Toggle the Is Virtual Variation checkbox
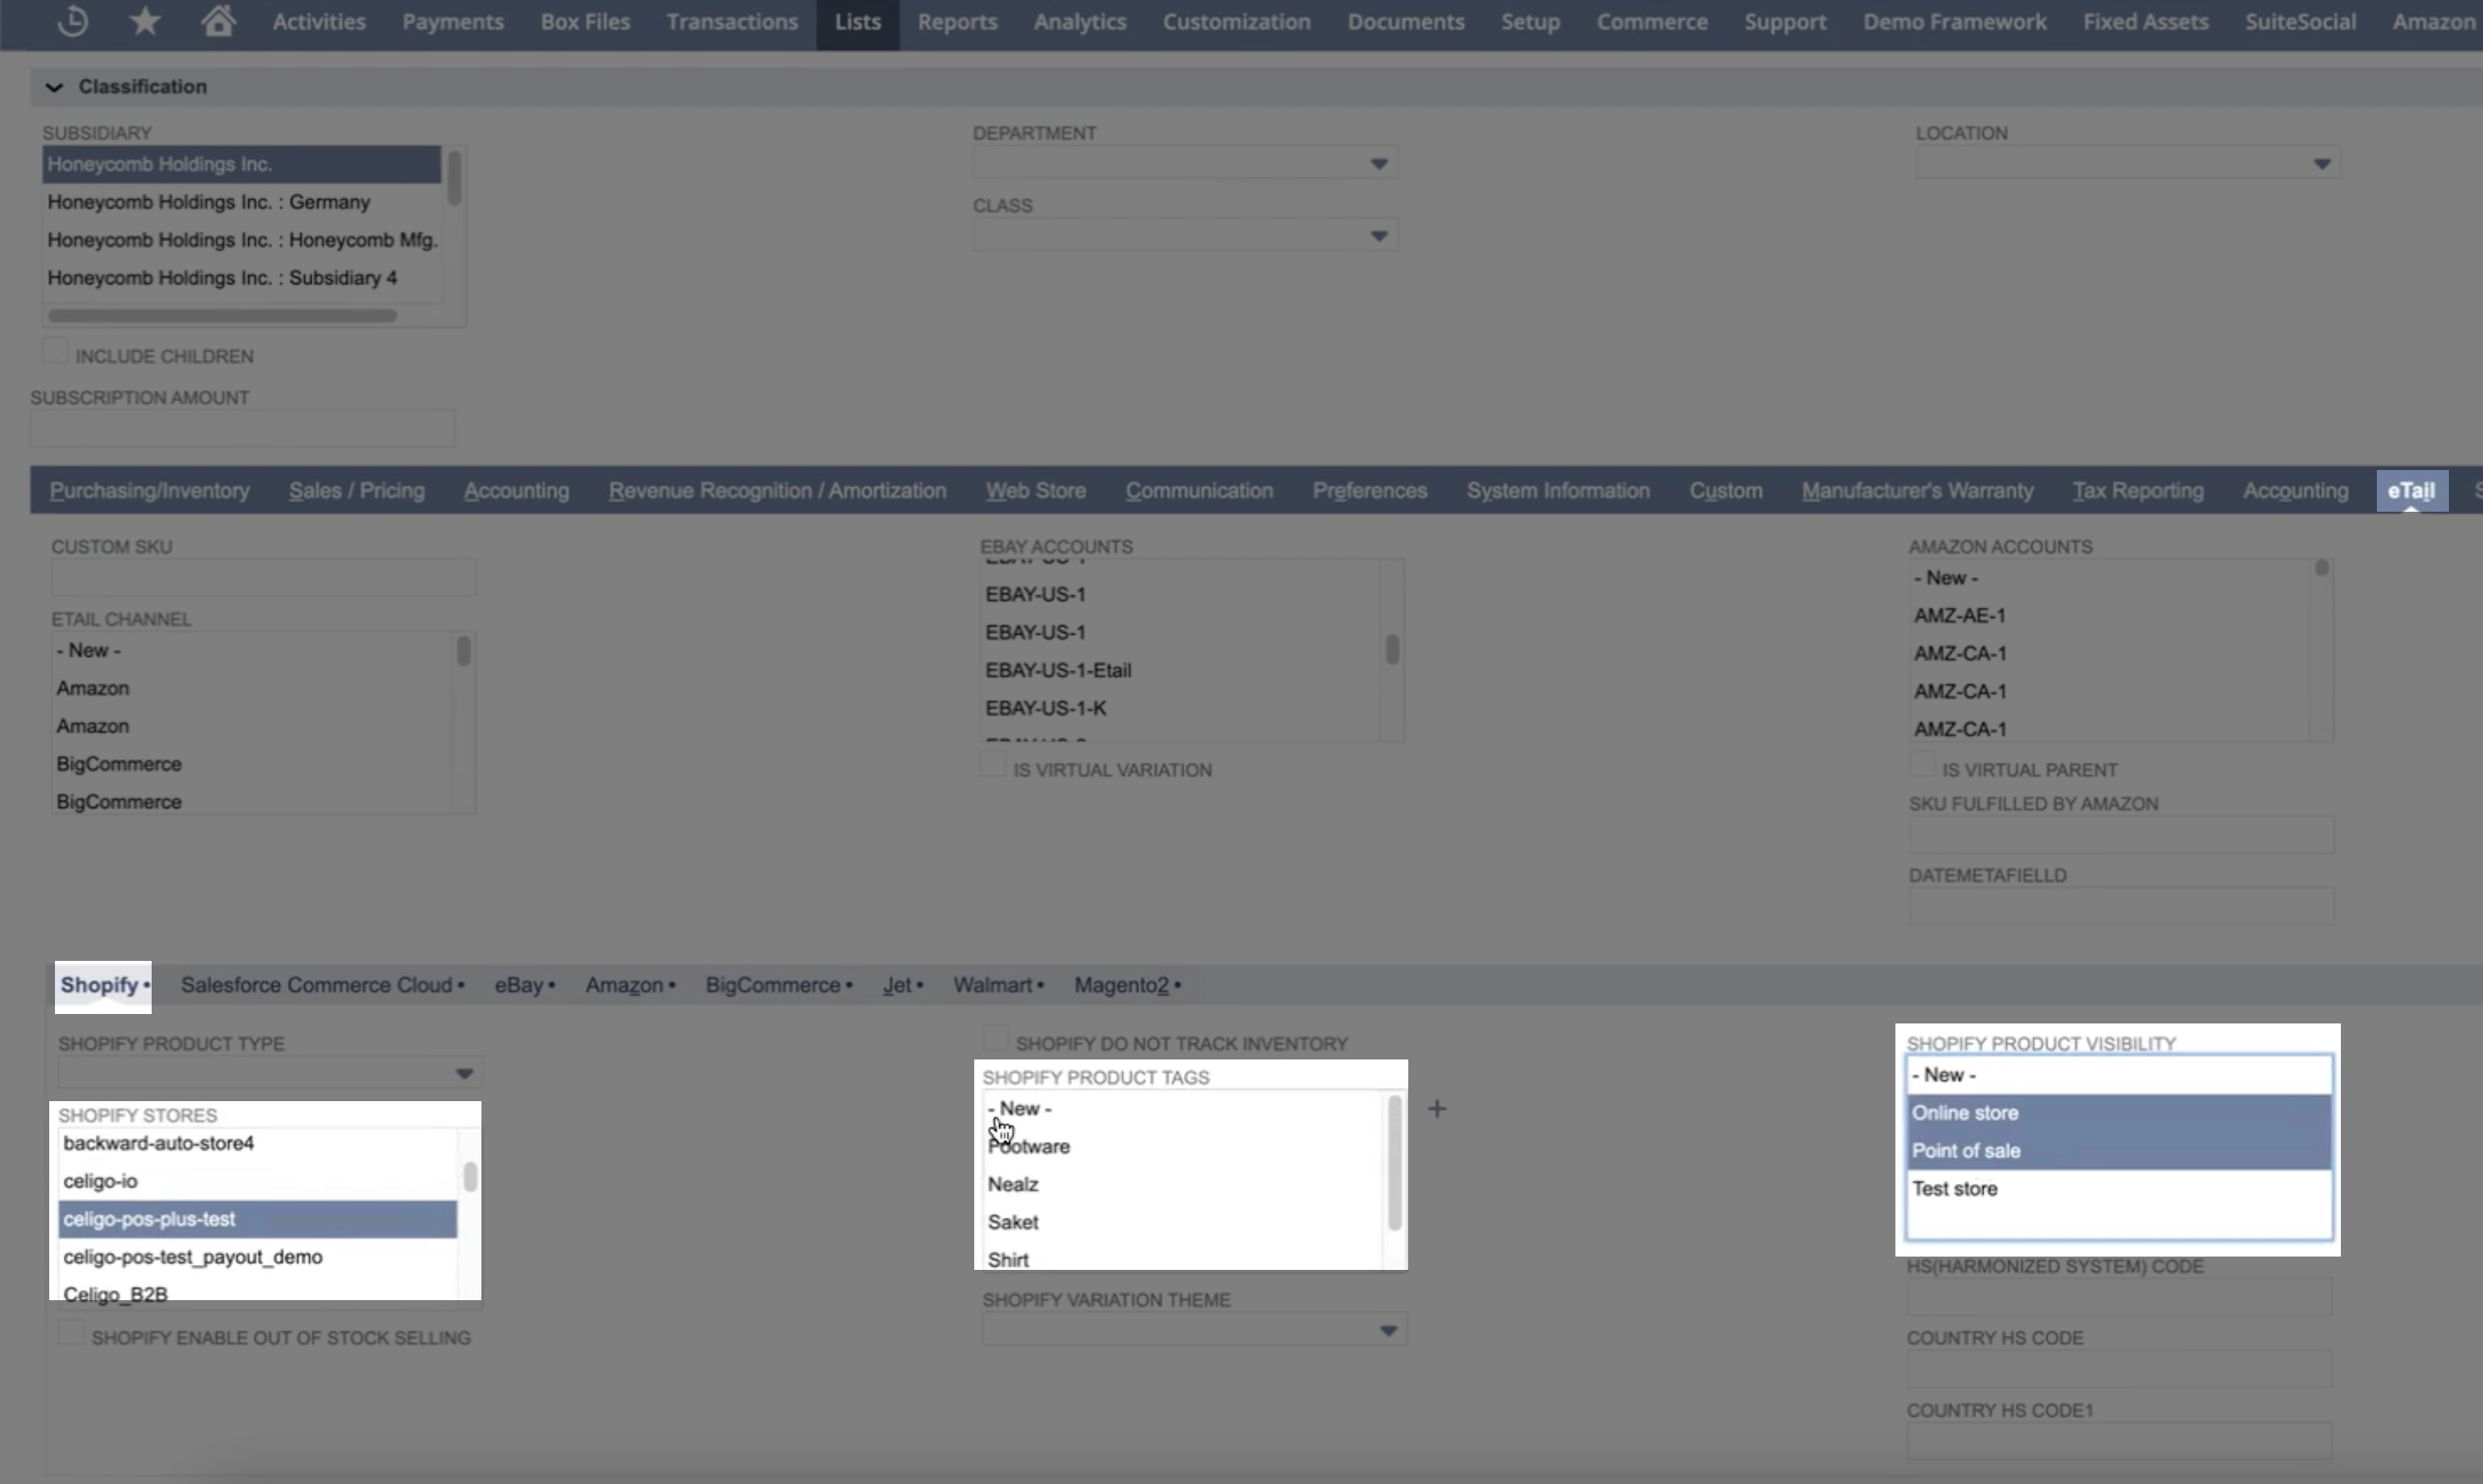Image resolution: width=2483 pixels, height=1484 pixels. point(992,766)
